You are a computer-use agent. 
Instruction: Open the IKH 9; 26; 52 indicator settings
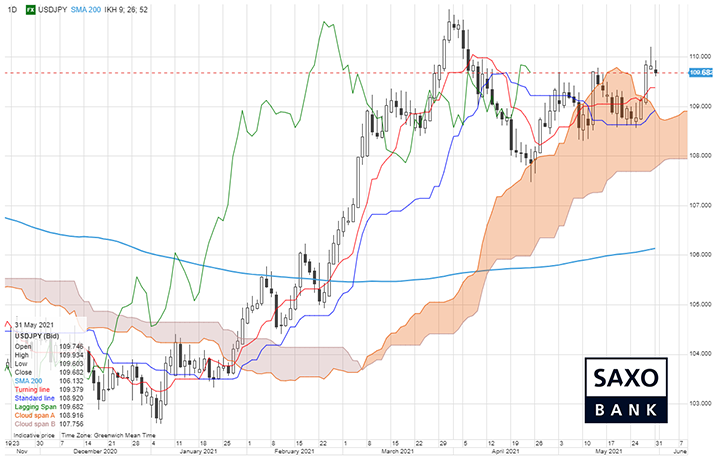[127, 10]
